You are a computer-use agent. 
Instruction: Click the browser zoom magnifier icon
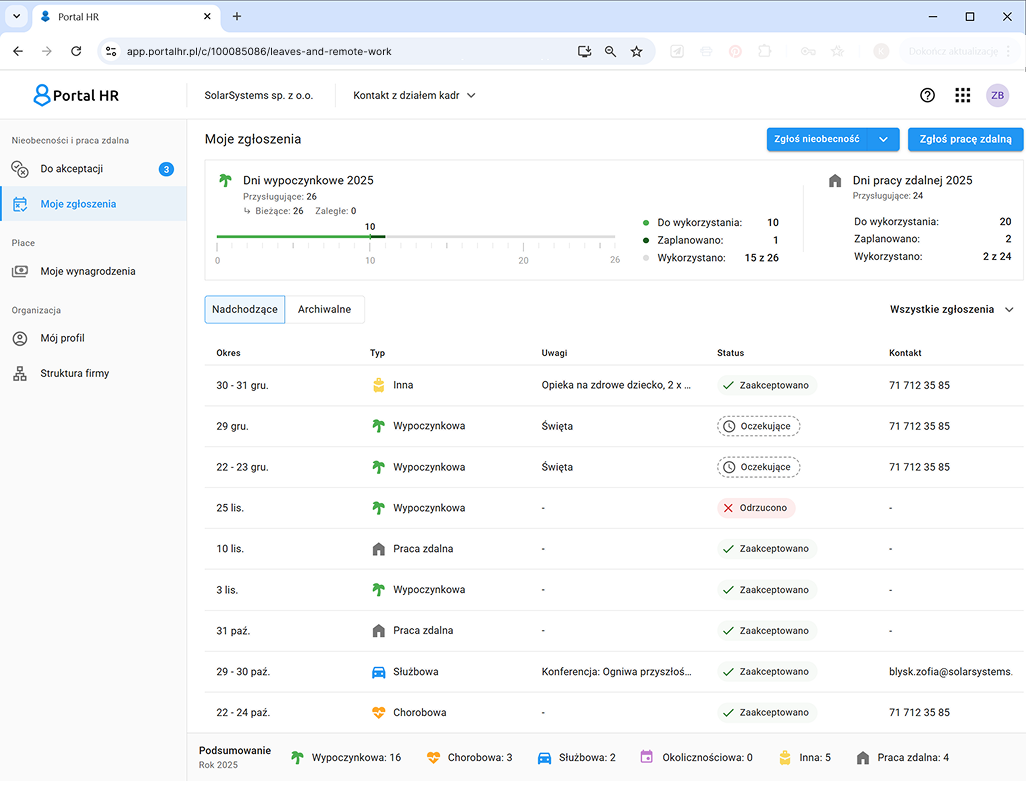pos(610,51)
